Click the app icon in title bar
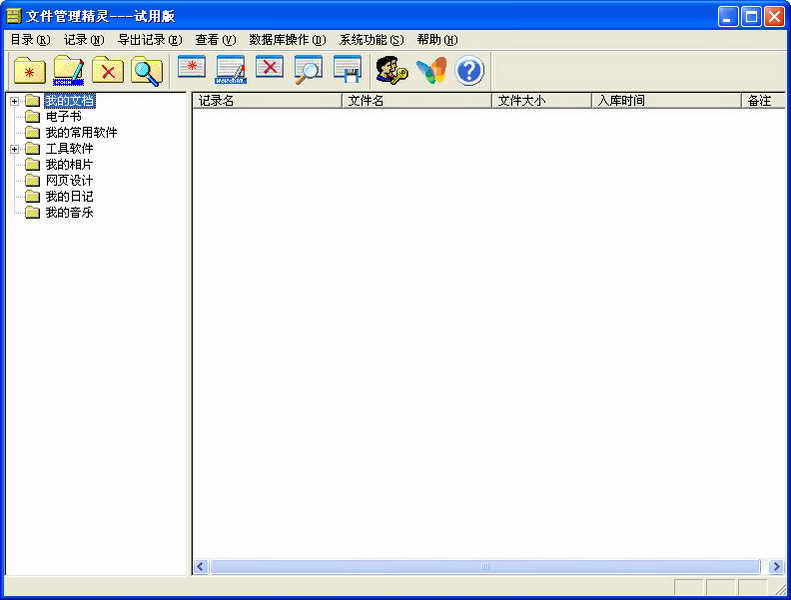Viewport: 791px width, 600px height. tap(14, 16)
